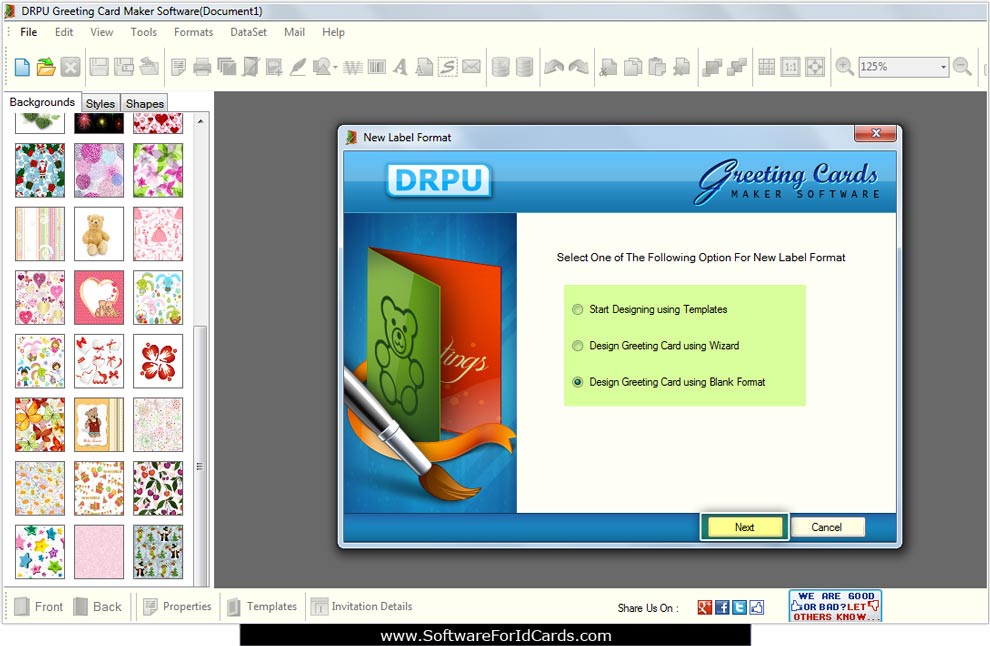Click the zoom out magnifier icon
Image resolution: width=990 pixels, height=646 pixels.
(x=962, y=66)
